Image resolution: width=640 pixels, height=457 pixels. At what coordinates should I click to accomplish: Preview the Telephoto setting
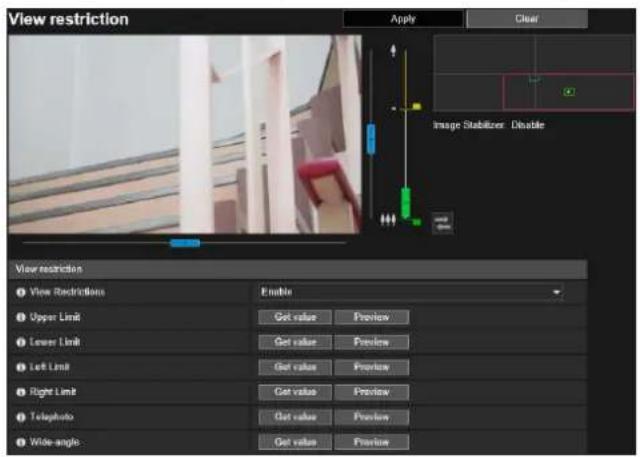click(371, 417)
